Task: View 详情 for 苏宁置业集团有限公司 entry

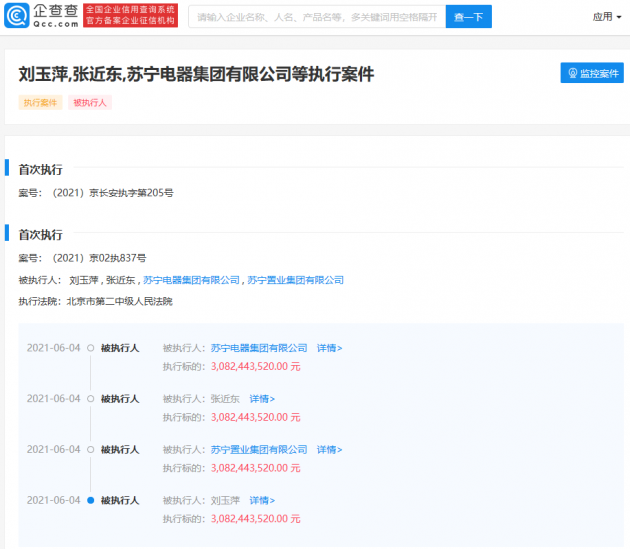Action: click(329, 449)
